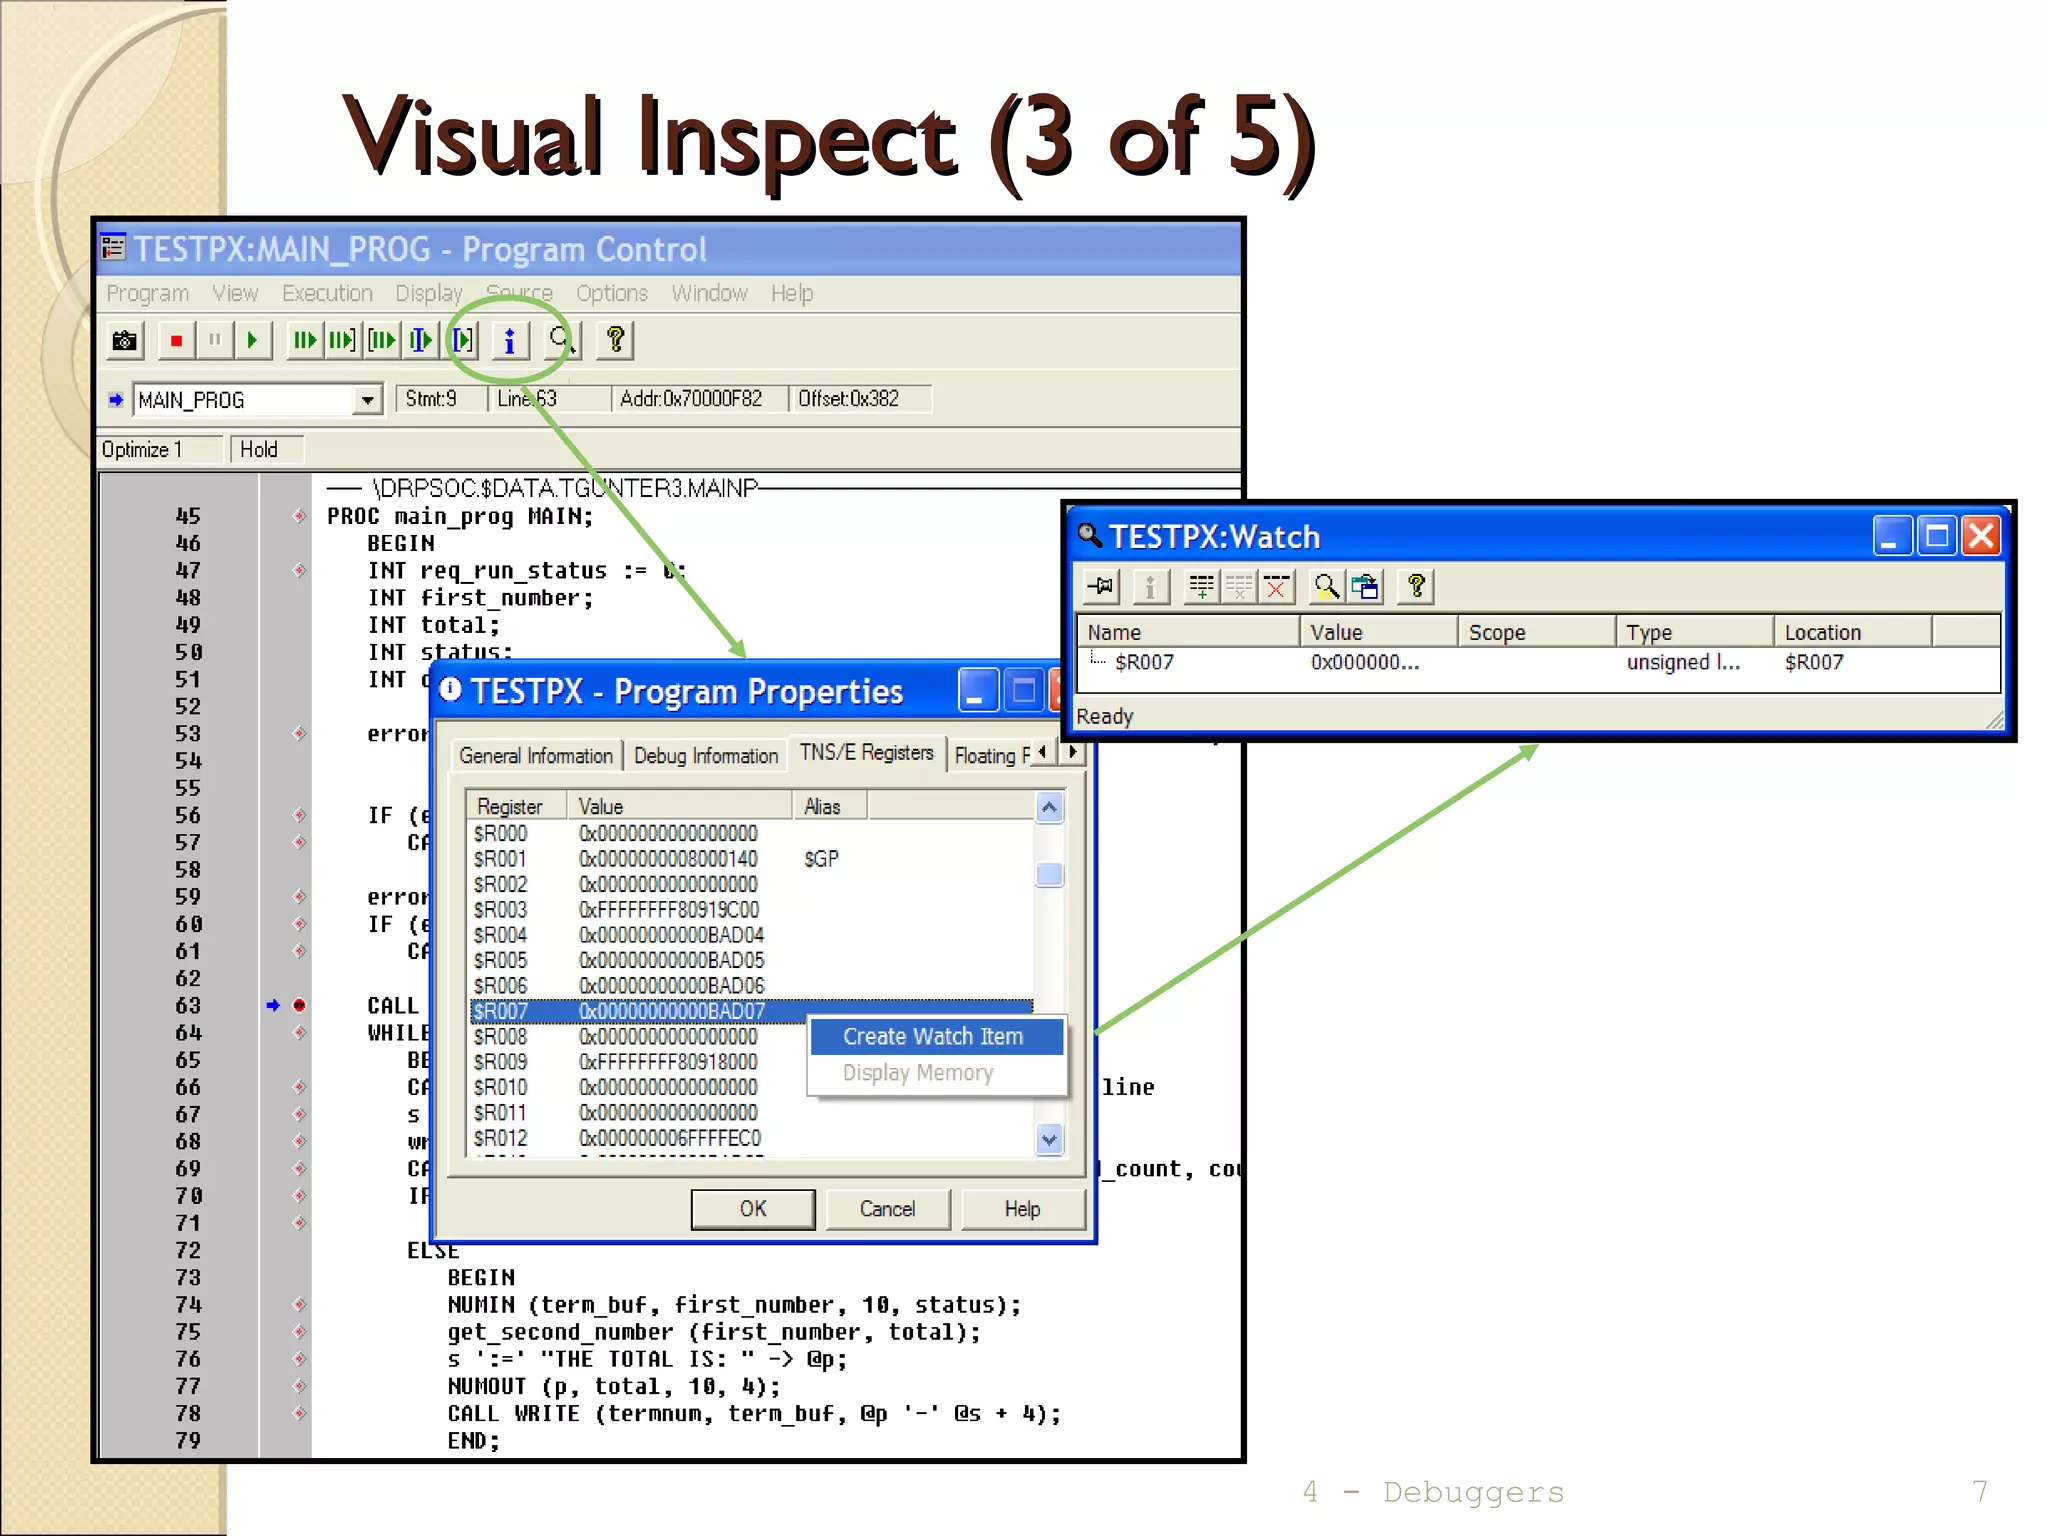Toggle breakpoint diamond on line 74

pyautogui.click(x=299, y=1304)
